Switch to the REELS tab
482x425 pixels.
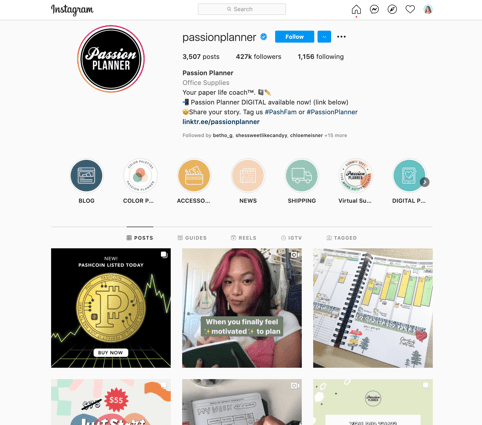244,238
